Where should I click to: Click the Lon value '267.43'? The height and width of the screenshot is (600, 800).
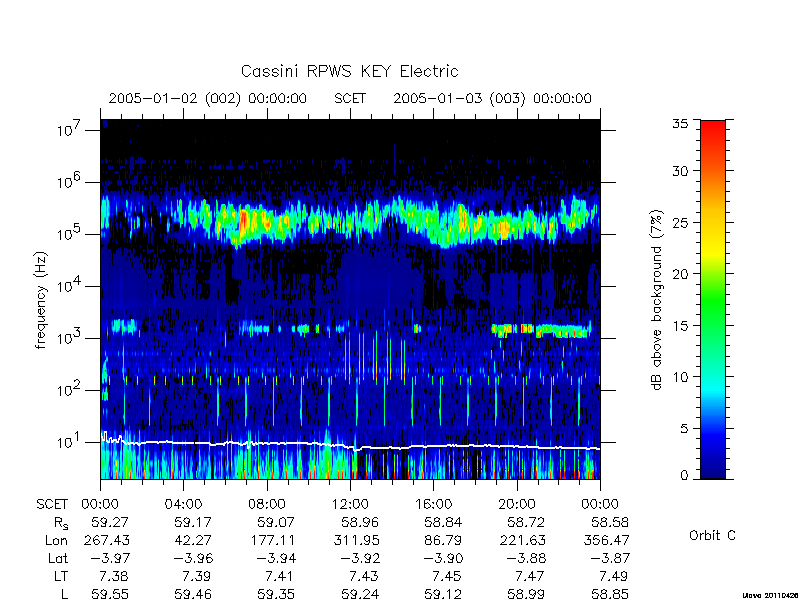(x=106, y=540)
